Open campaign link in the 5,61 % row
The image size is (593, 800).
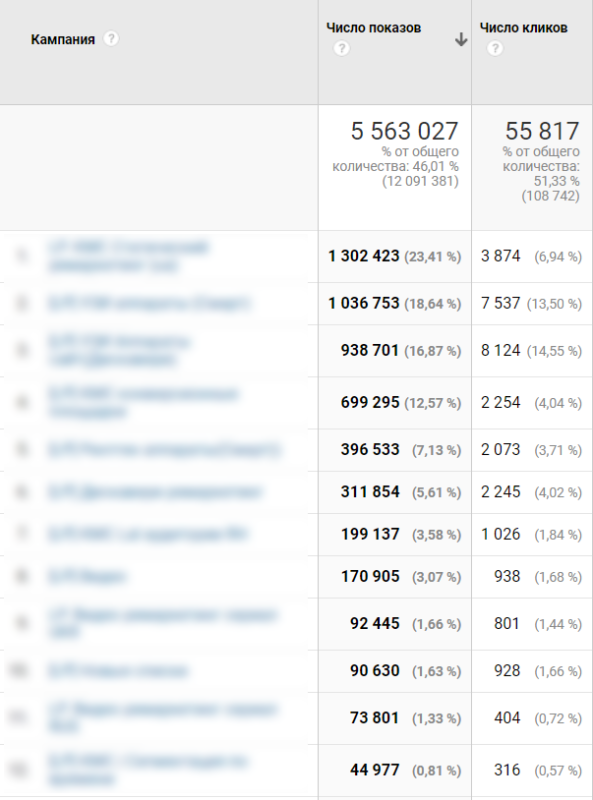(x=155, y=492)
